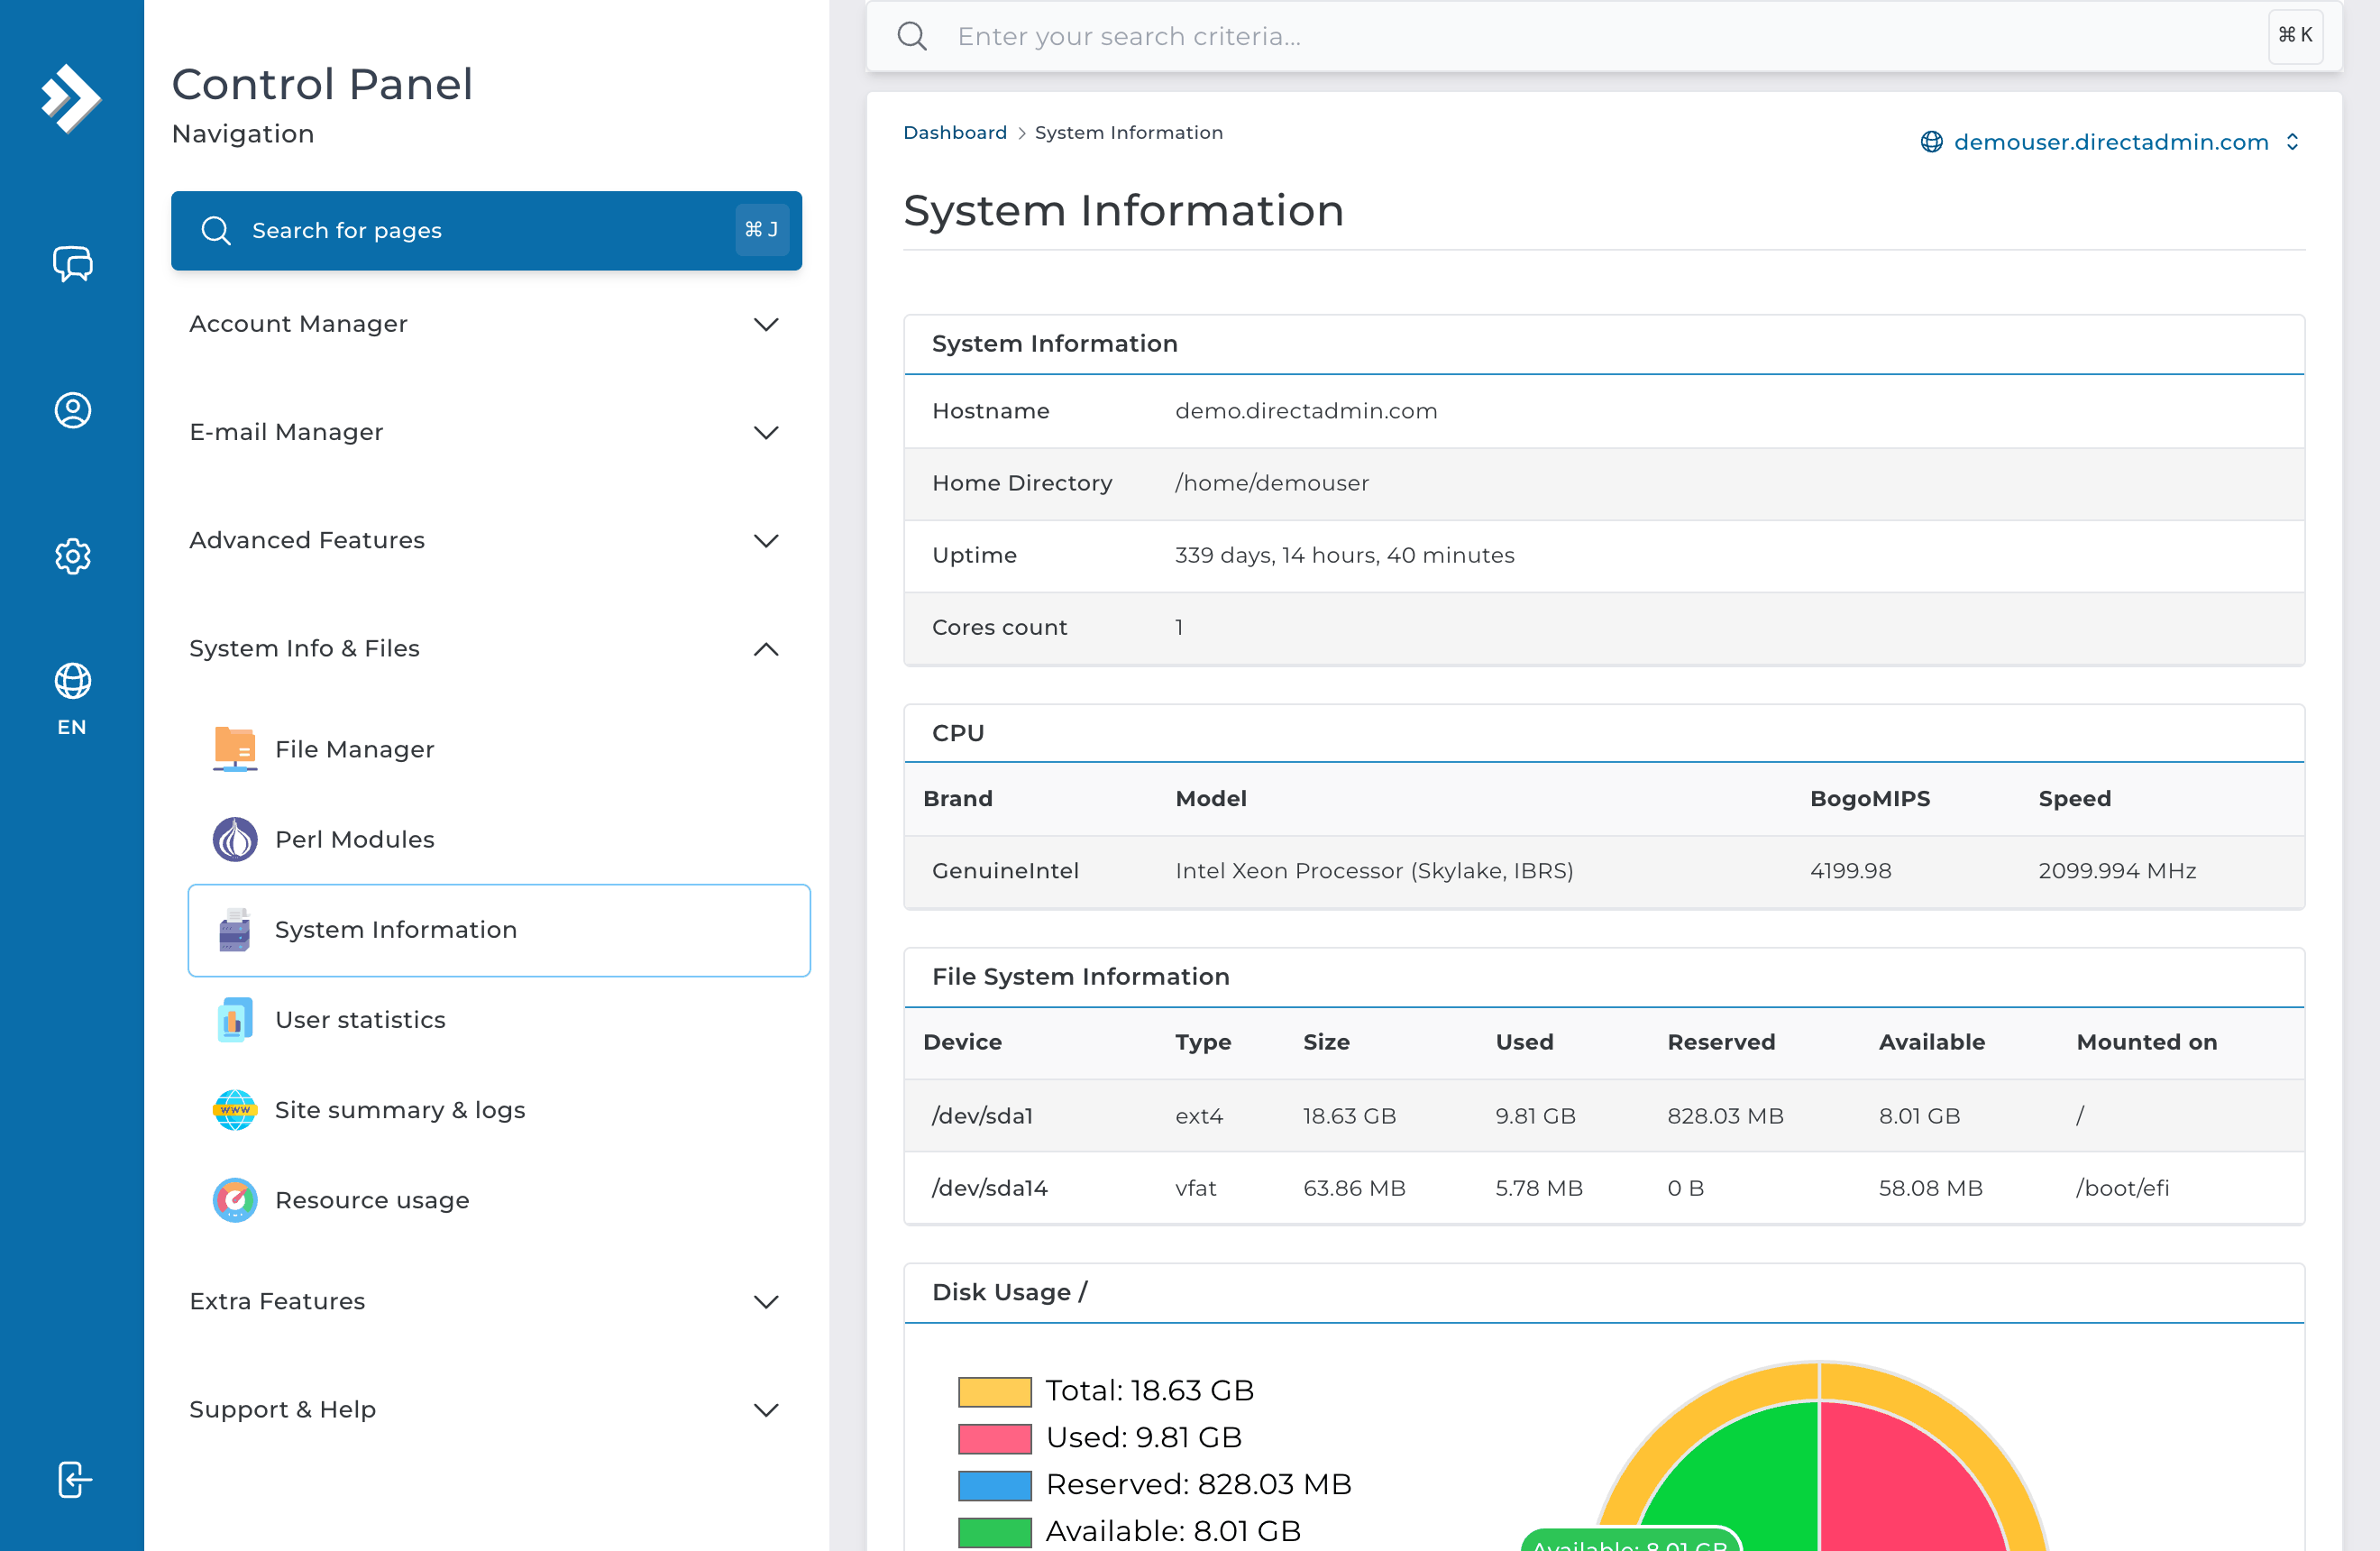Click the GenuineIntel brand cell
The width and height of the screenshot is (2380, 1551).
coord(1005,871)
